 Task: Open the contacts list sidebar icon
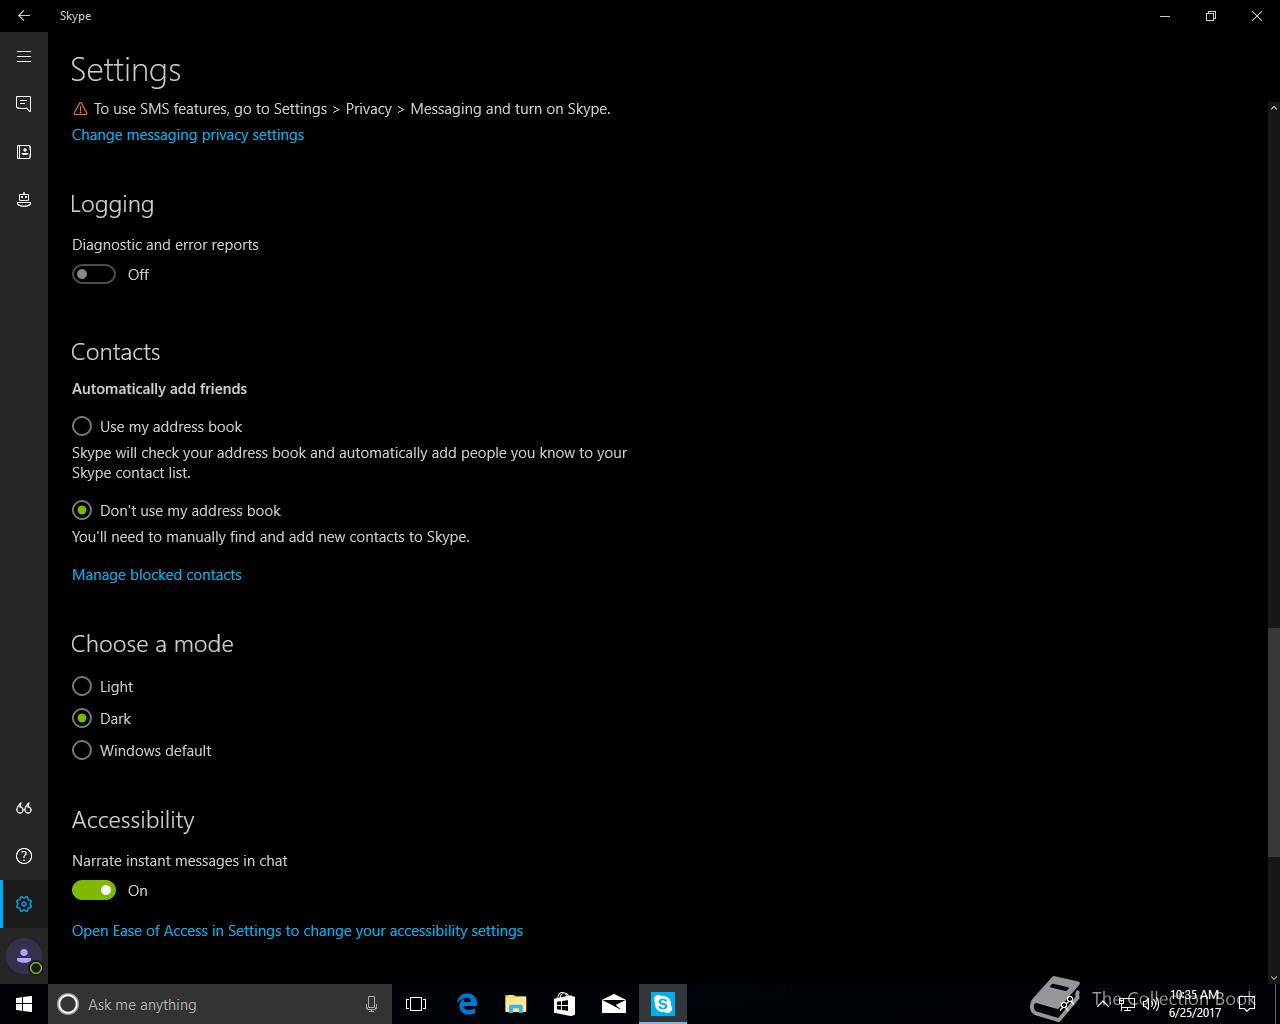24,152
